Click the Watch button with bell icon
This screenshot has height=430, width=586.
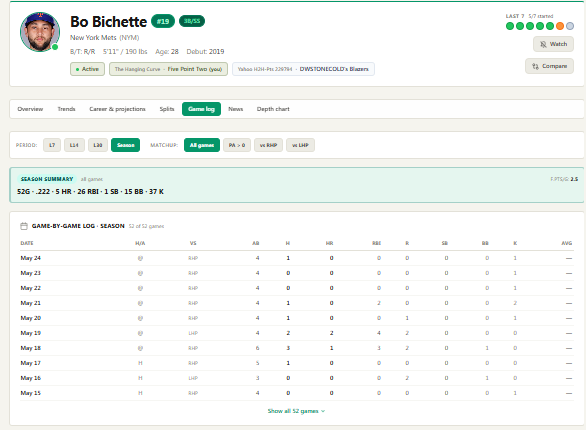tap(553, 44)
